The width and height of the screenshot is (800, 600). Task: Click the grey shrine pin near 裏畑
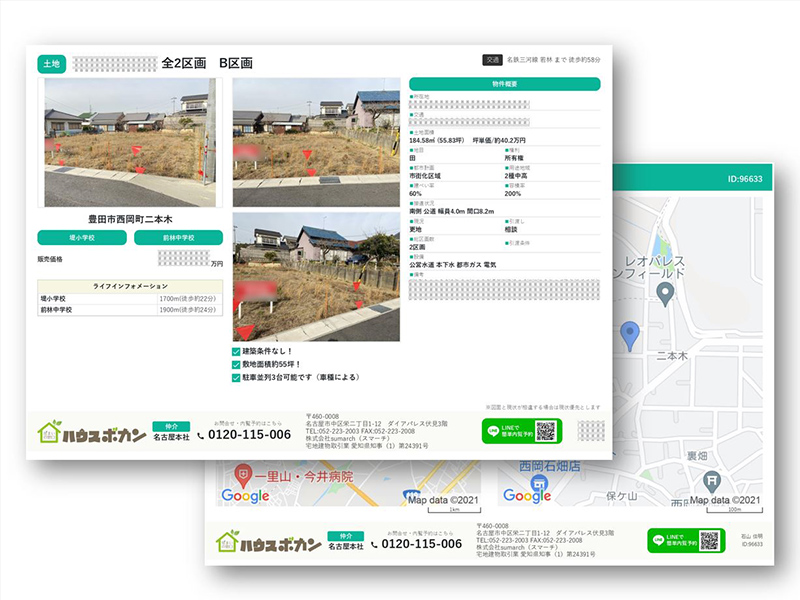pos(712,481)
